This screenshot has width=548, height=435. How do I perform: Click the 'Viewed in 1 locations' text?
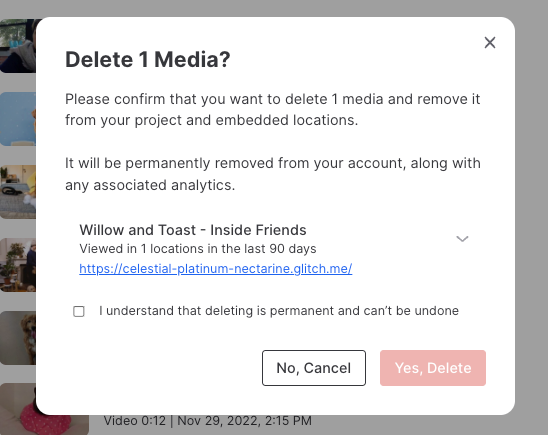(197, 248)
